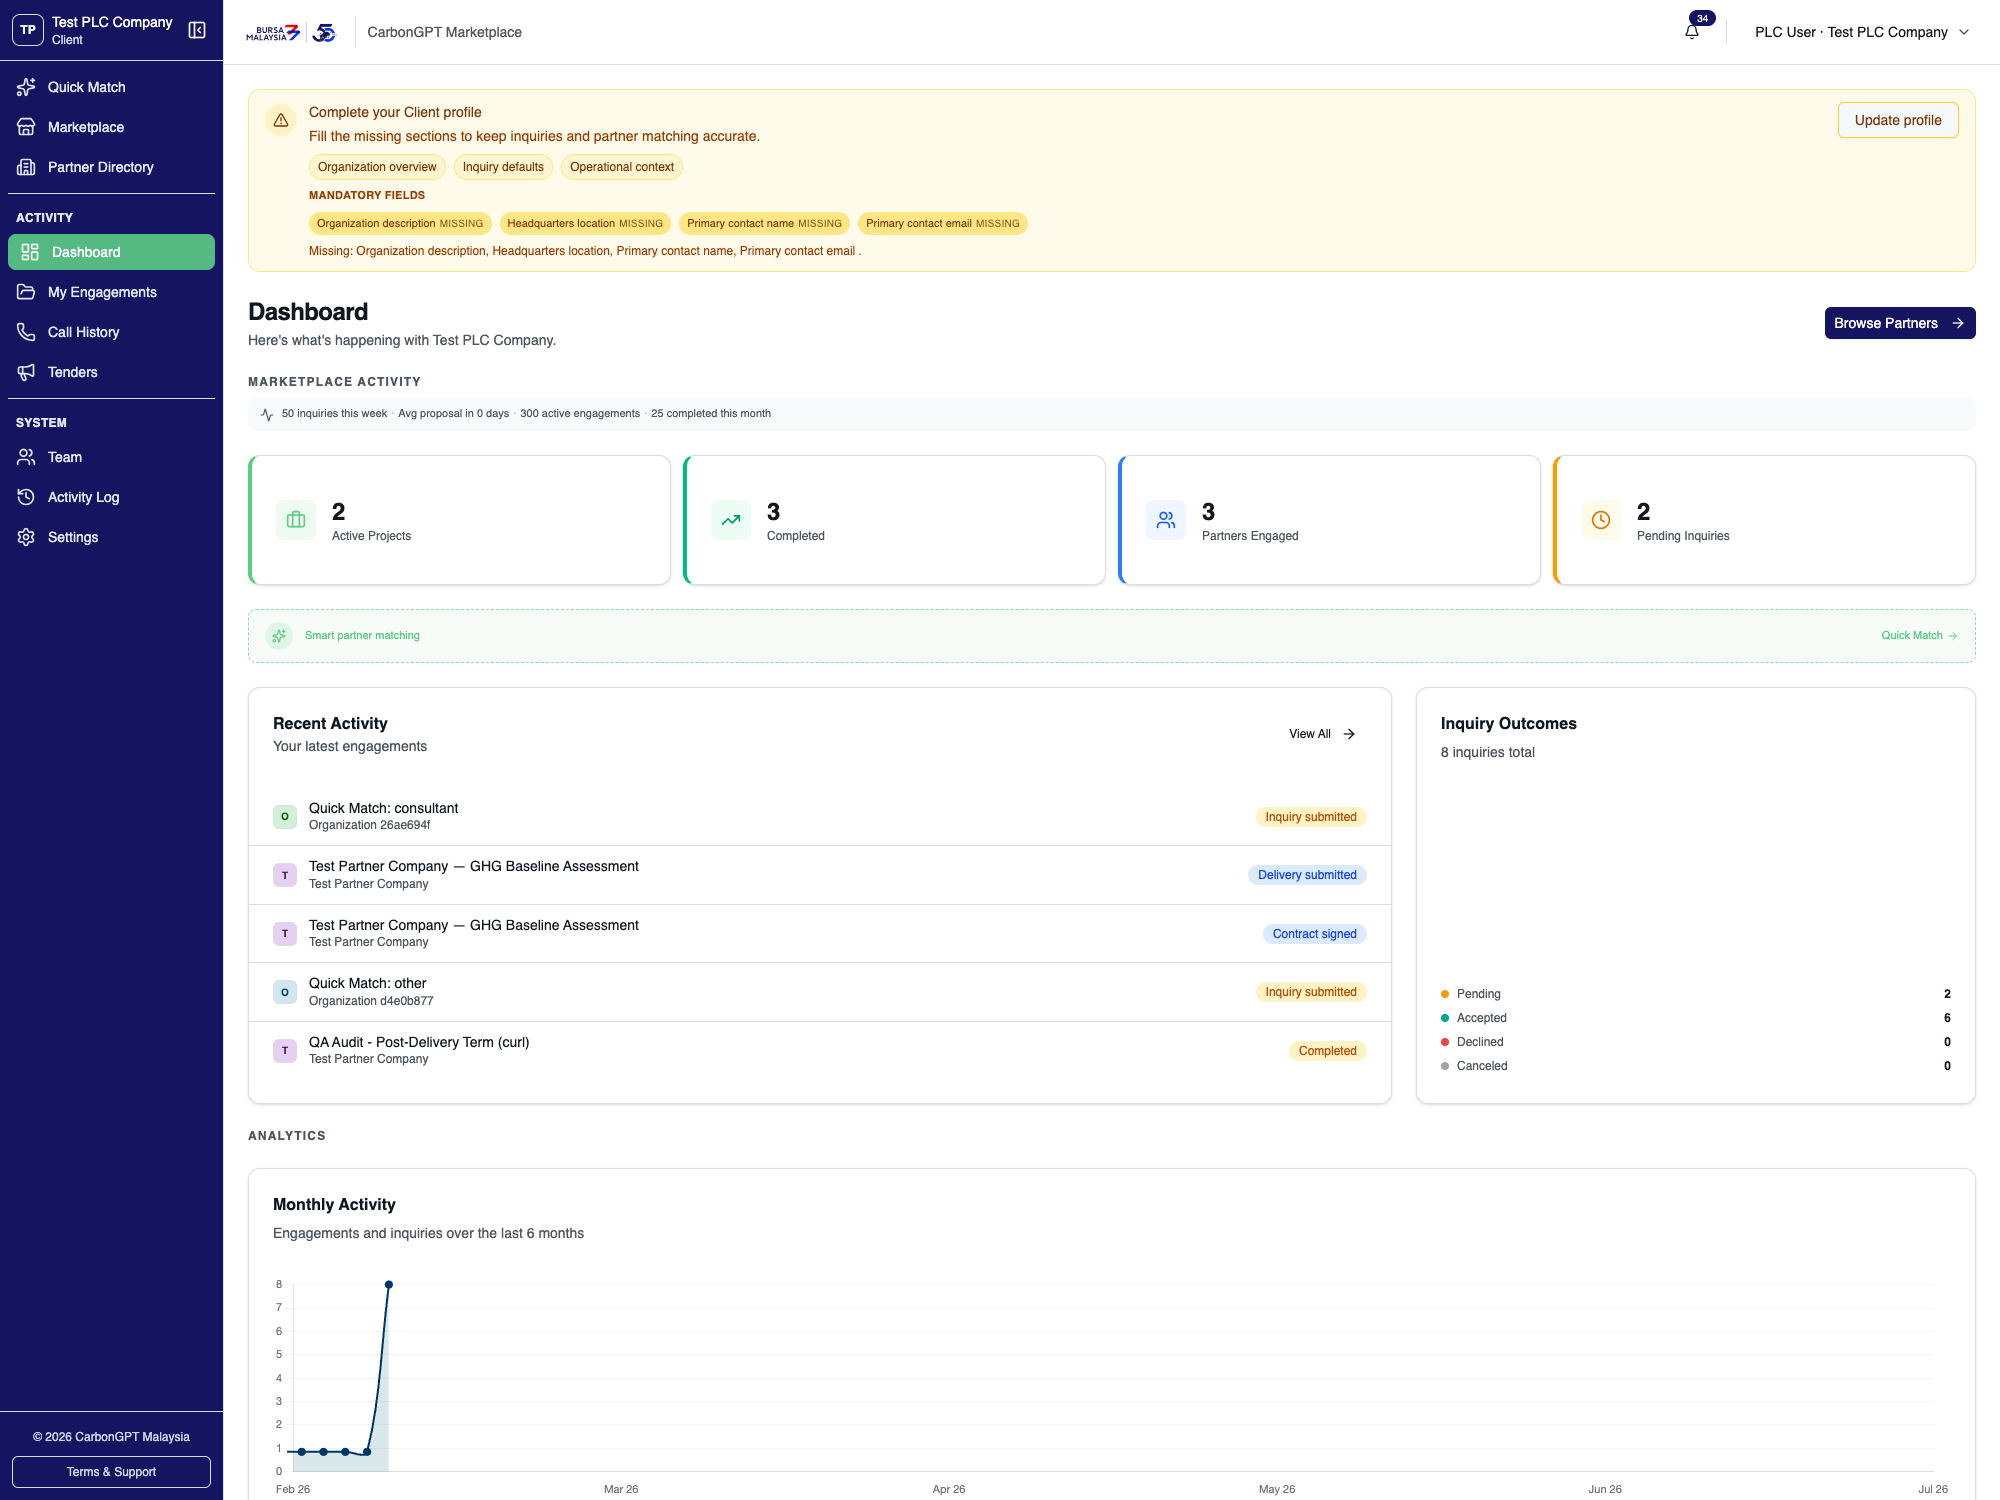Click the Tenders megaphone icon

click(26, 372)
